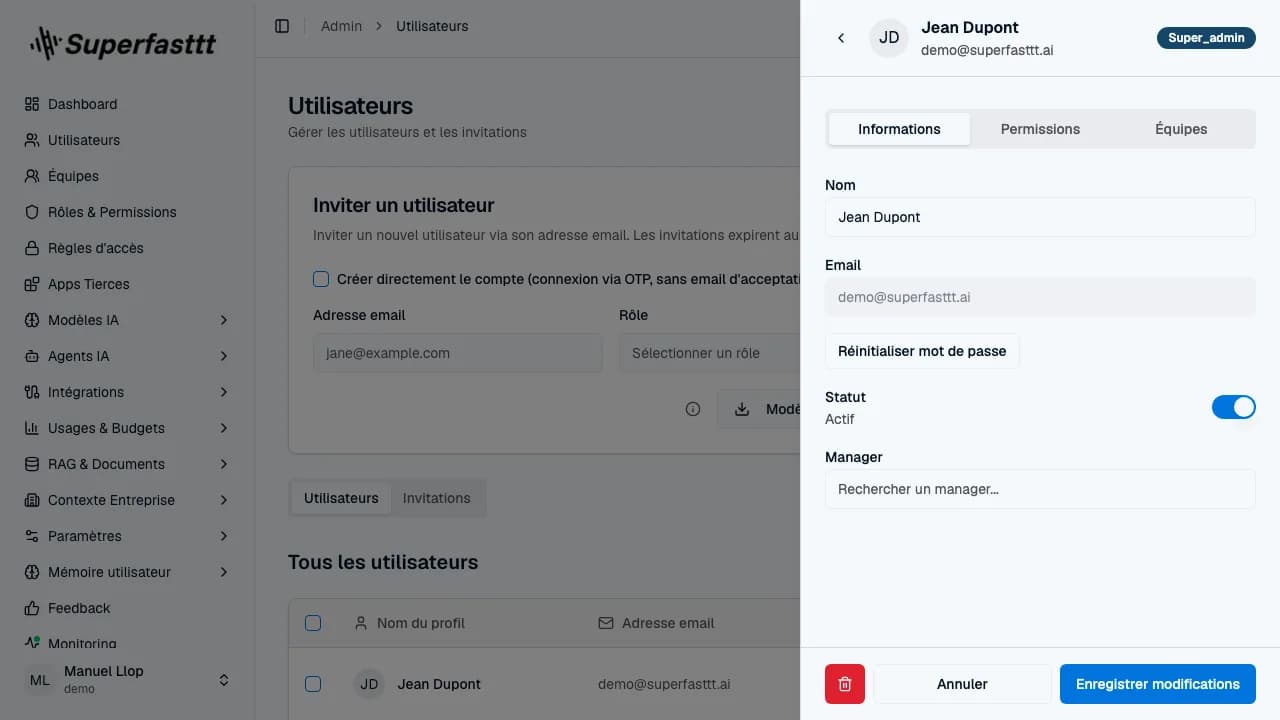Click 'Jean Dupont' name in table row

[x=439, y=684]
